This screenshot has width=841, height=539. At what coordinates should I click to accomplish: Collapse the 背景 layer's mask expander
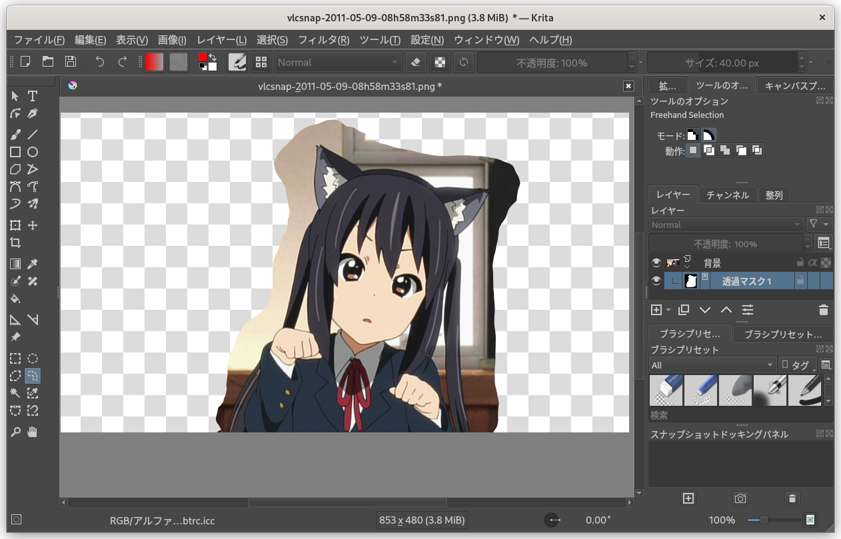[x=687, y=267]
